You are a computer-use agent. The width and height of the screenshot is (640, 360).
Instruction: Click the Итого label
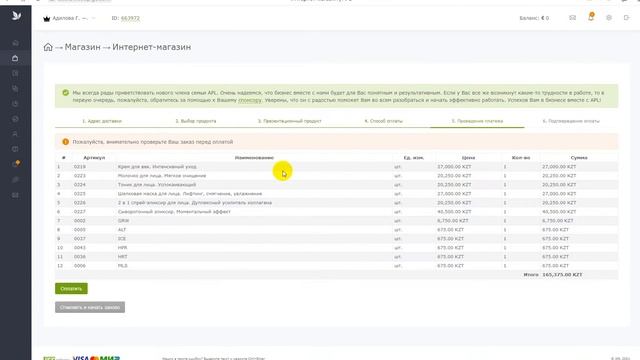click(x=531, y=275)
